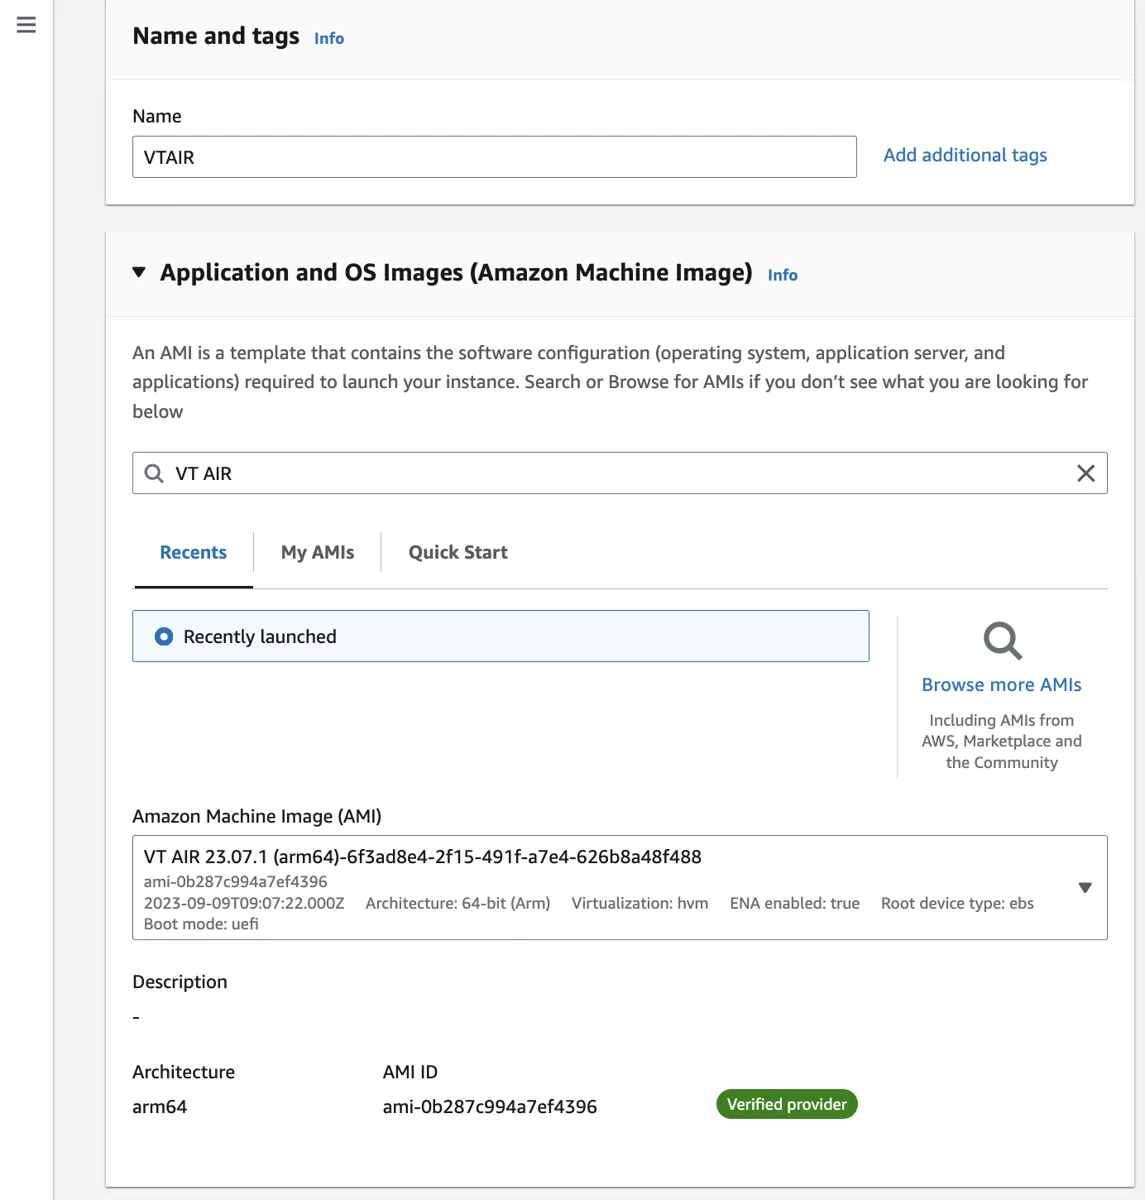This screenshot has width=1145, height=1200.
Task: Click the green Verified provider badge
Action: (786, 1103)
